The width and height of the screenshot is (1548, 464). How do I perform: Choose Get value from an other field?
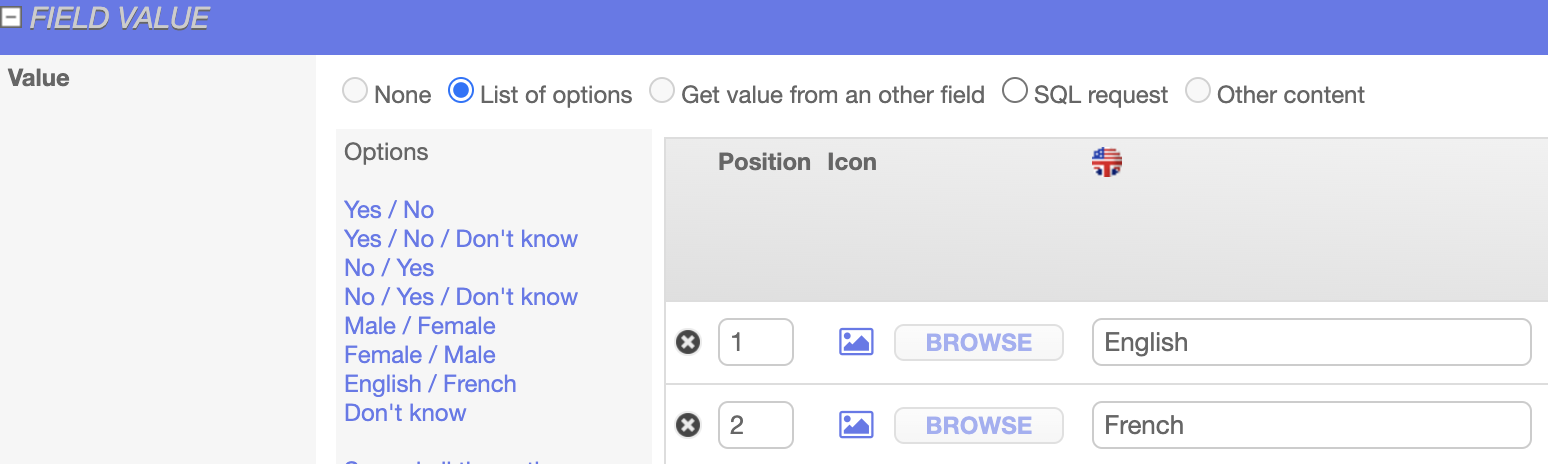point(662,92)
